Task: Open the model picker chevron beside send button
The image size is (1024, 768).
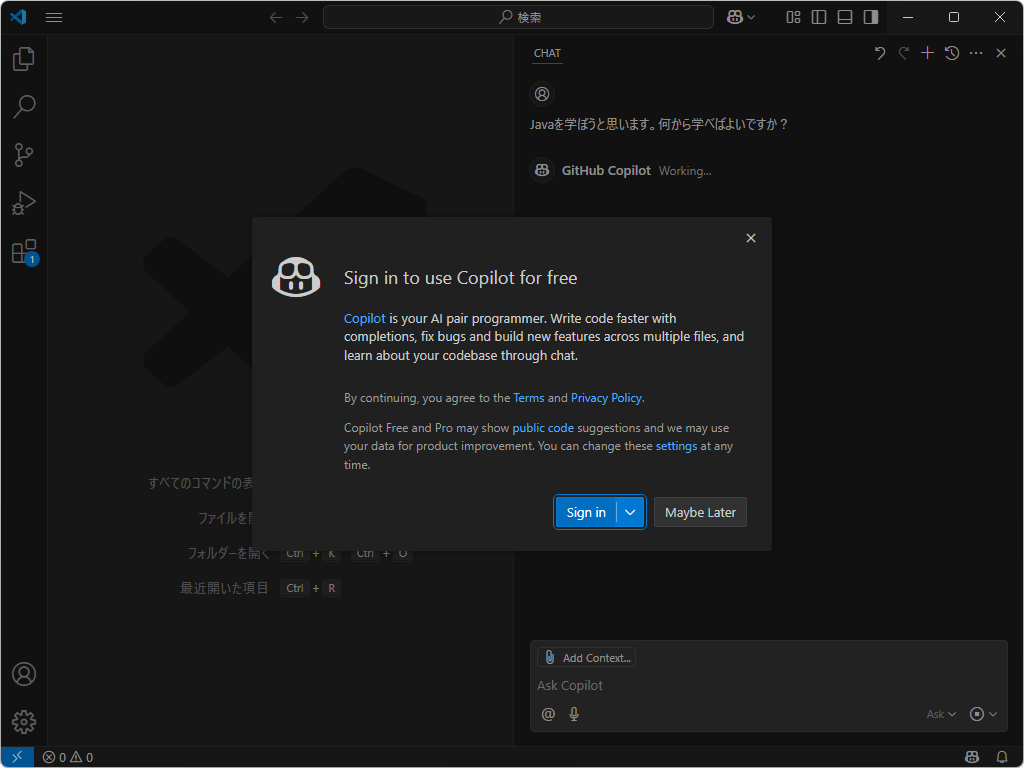Action: point(992,713)
